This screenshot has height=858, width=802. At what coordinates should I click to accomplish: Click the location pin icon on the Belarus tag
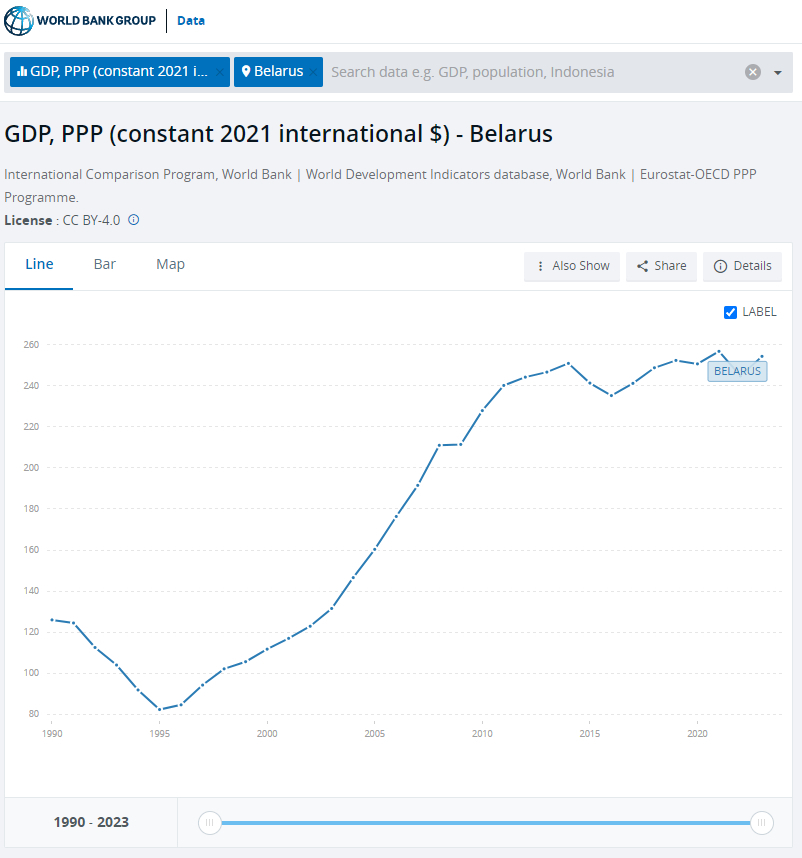tap(246, 72)
